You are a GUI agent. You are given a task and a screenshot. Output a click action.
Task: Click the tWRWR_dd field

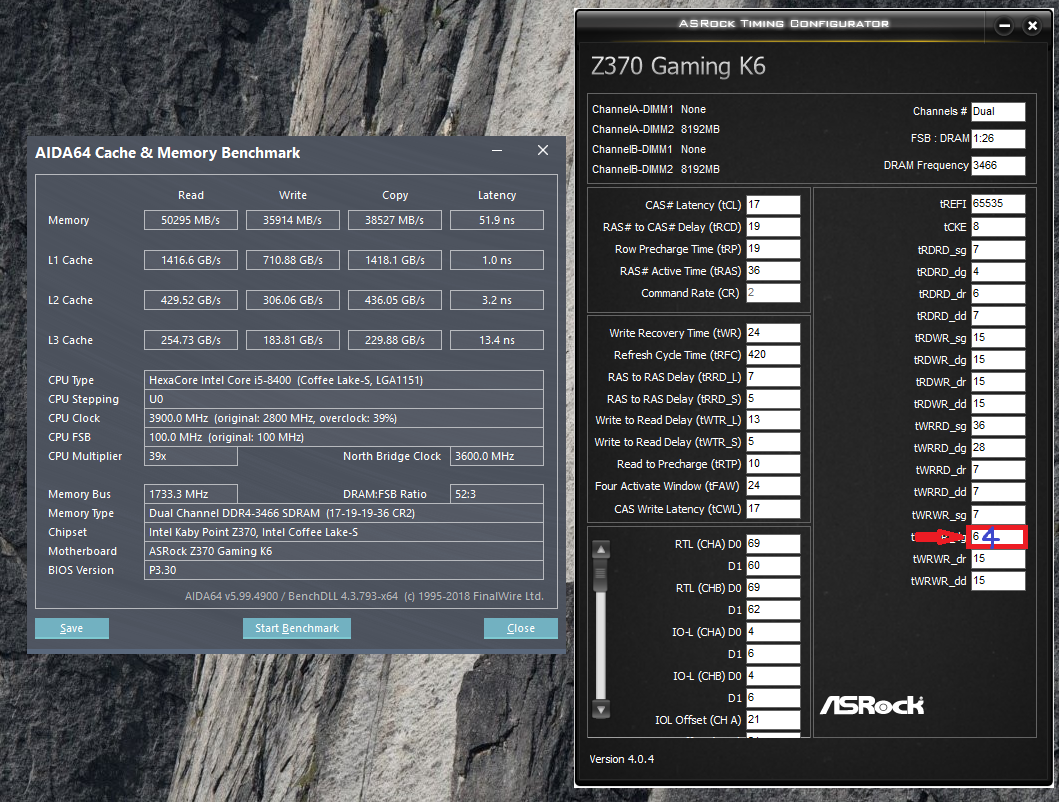pyautogui.click(x=998, y=580)
